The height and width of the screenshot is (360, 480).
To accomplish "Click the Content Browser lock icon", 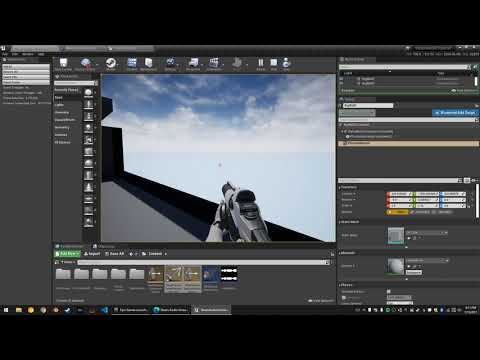I will [332, 254].
